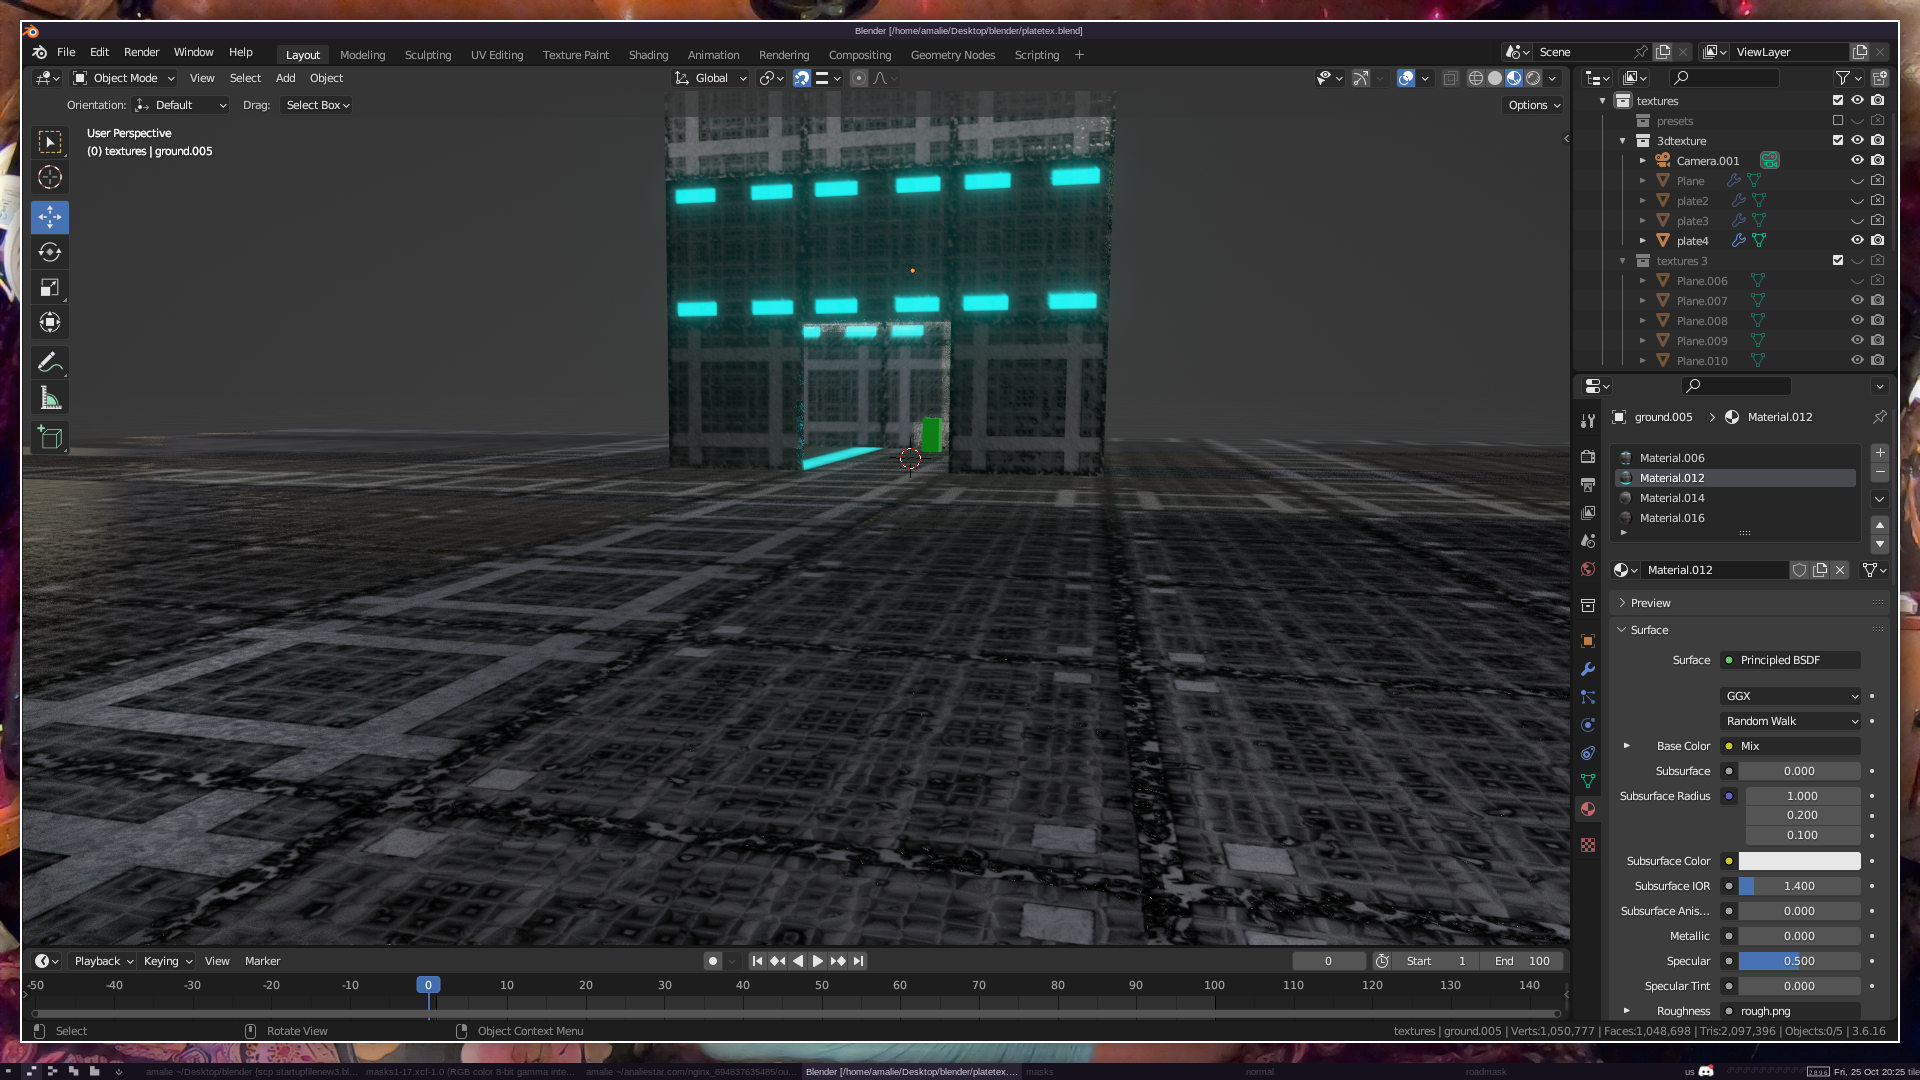Toggle 3dtexture collection exclude checkbox
Image resolution: width=1920 pixels, height=1080 pixels.
[x=1838, y=140]
